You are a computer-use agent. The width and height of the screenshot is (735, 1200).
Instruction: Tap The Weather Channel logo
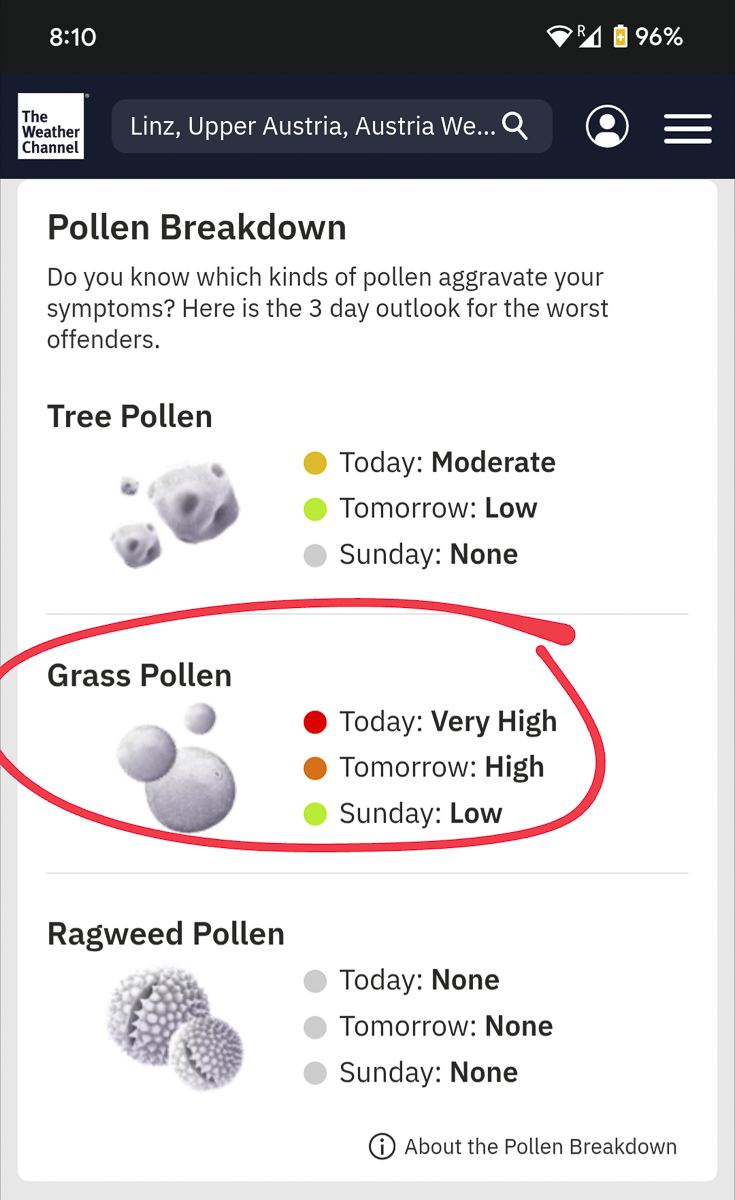pyautogui.click(x=51, y=126)
